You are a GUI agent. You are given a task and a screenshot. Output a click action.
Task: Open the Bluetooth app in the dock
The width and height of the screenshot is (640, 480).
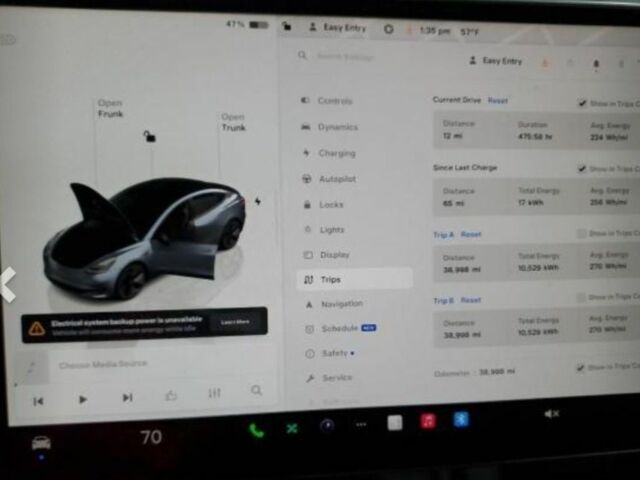click(x=461, y=420)
